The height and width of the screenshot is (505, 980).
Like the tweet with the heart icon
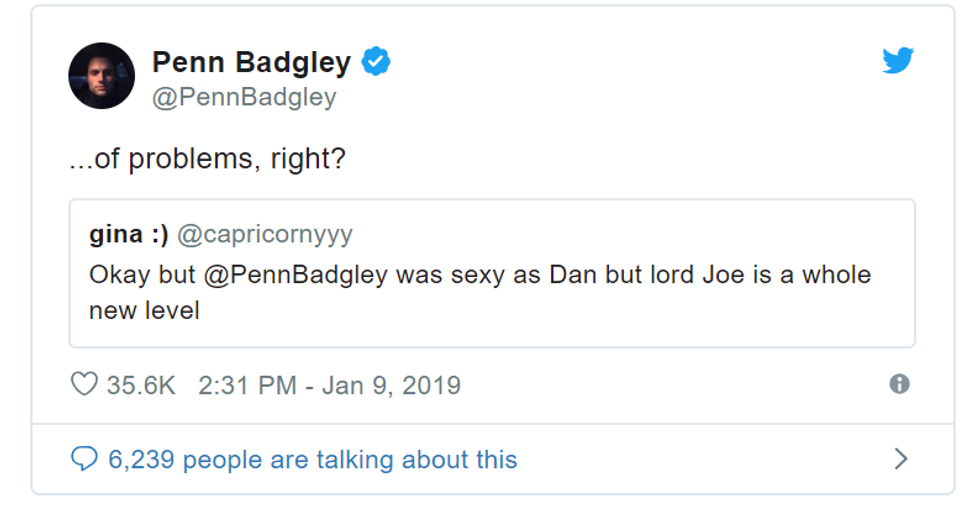(x=85, y=384)
